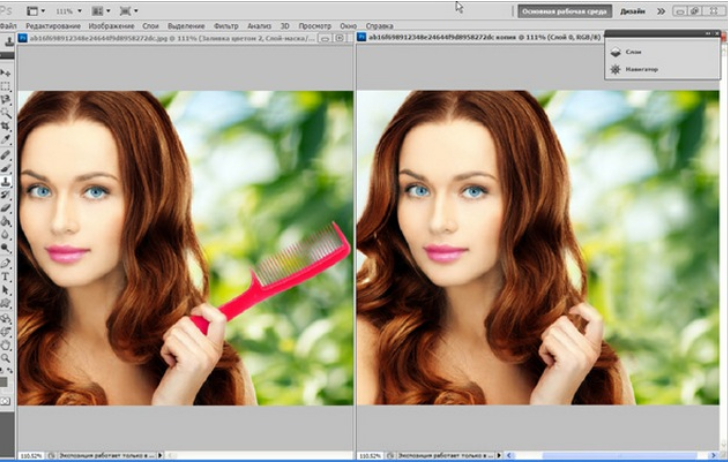
Task: Select the 3D Object Rotate tool
Action: (6, 319)
